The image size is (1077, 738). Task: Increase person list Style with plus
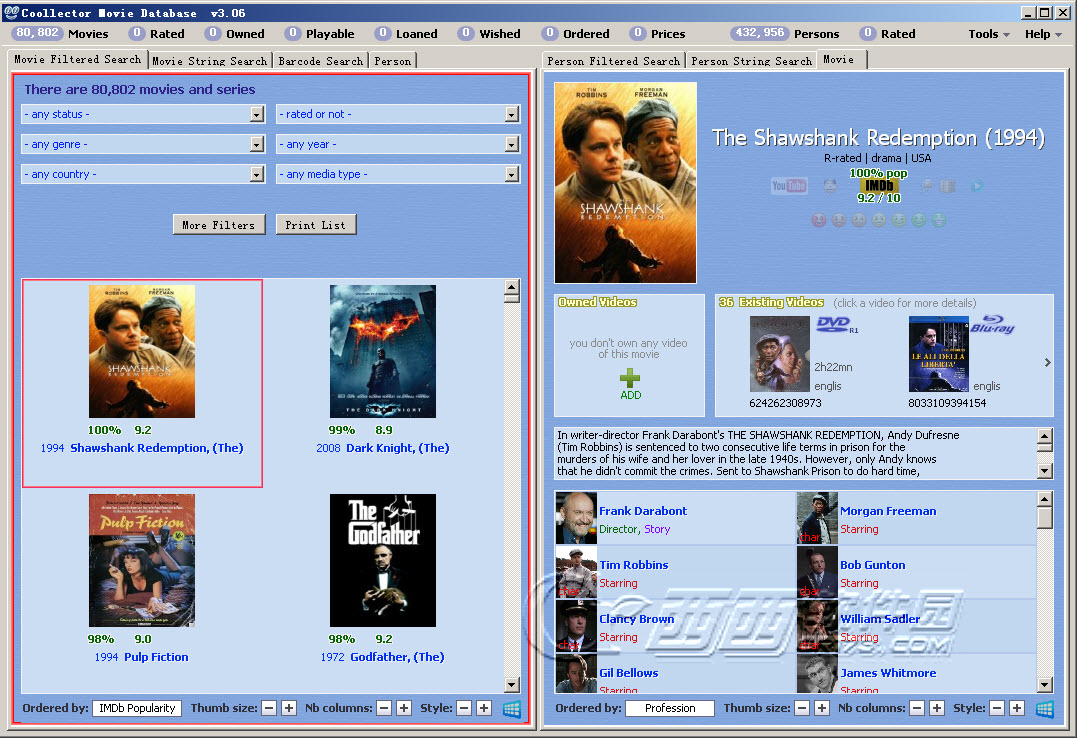tap(1017, 708)
